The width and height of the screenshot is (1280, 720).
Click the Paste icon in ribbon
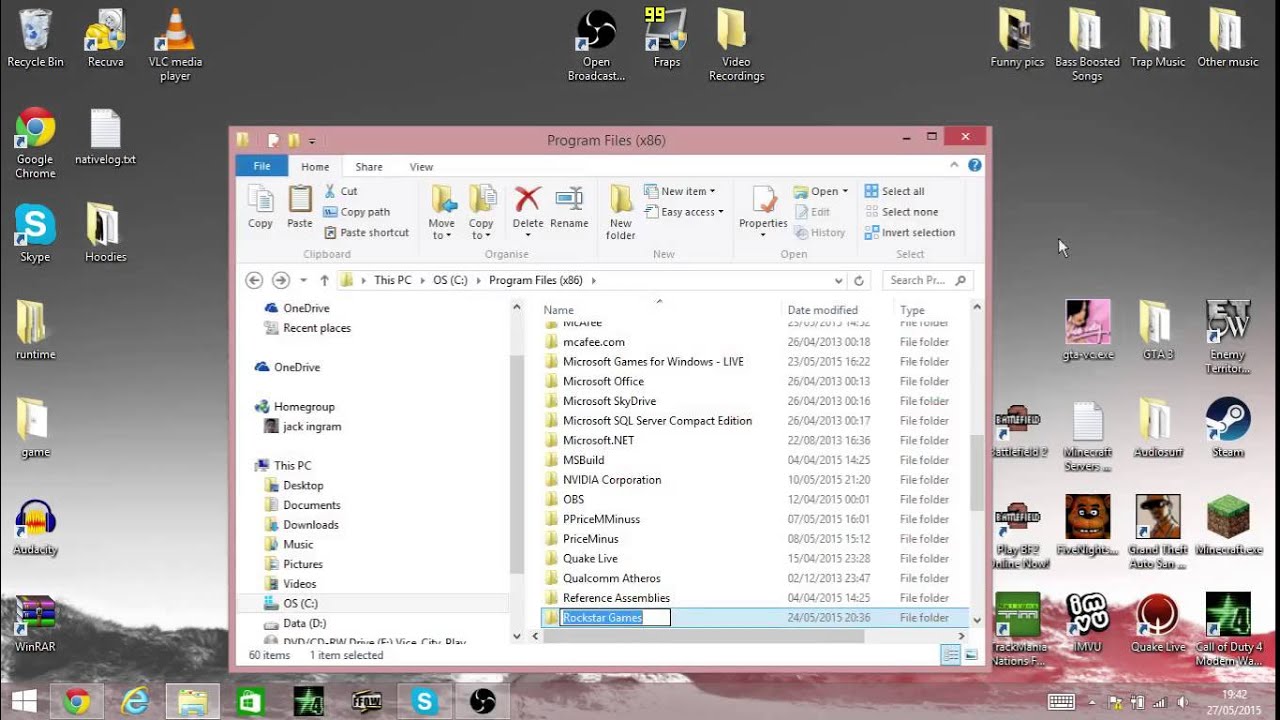(300, 208)
